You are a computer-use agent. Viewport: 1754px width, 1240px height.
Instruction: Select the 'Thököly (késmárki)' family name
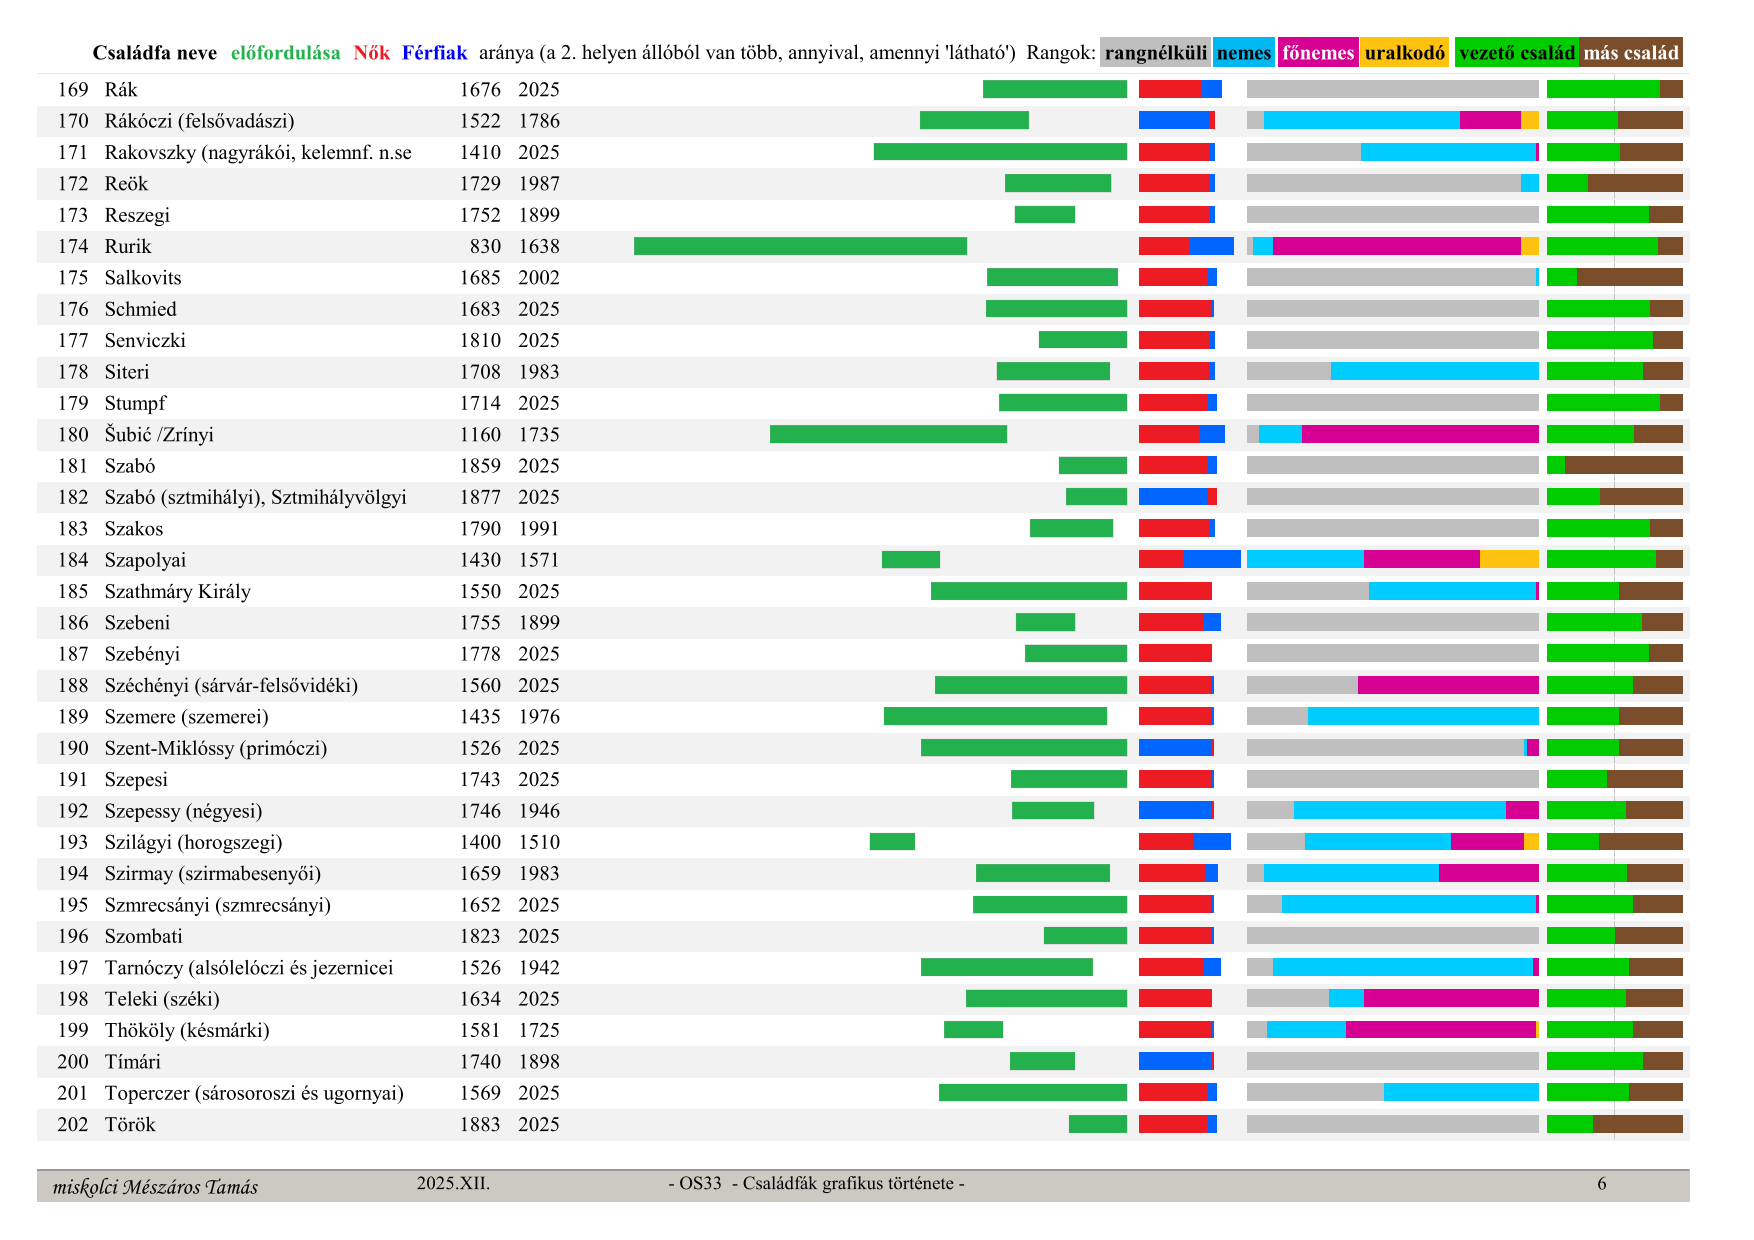point(187,1030)
